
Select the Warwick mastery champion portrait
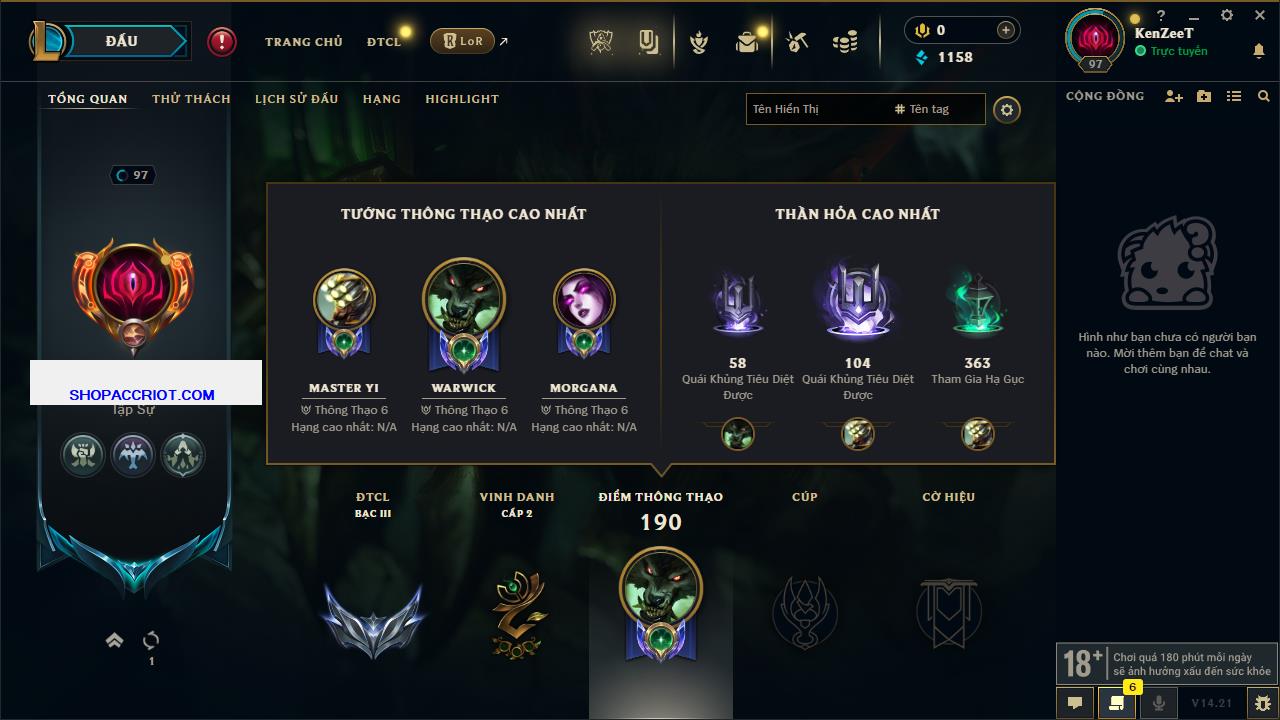463,300
